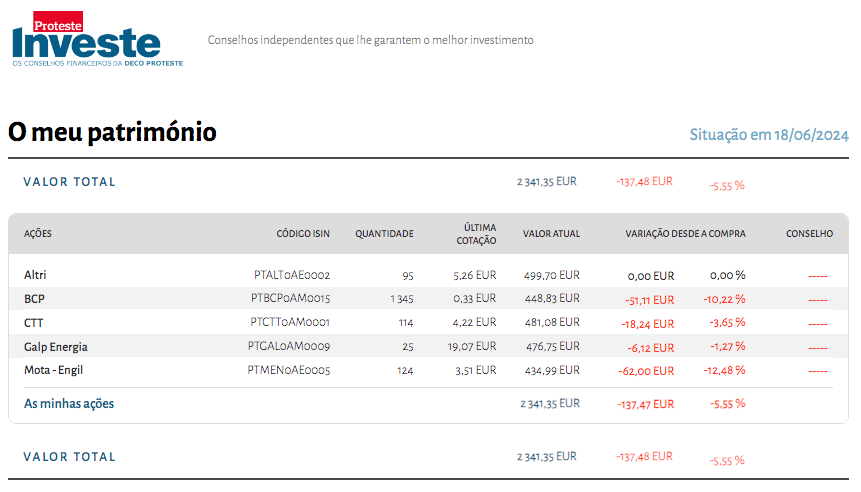Click the 'QUANTIDADE' column header
This screenshot has width=861, height=492.
[x=384, y=234]
